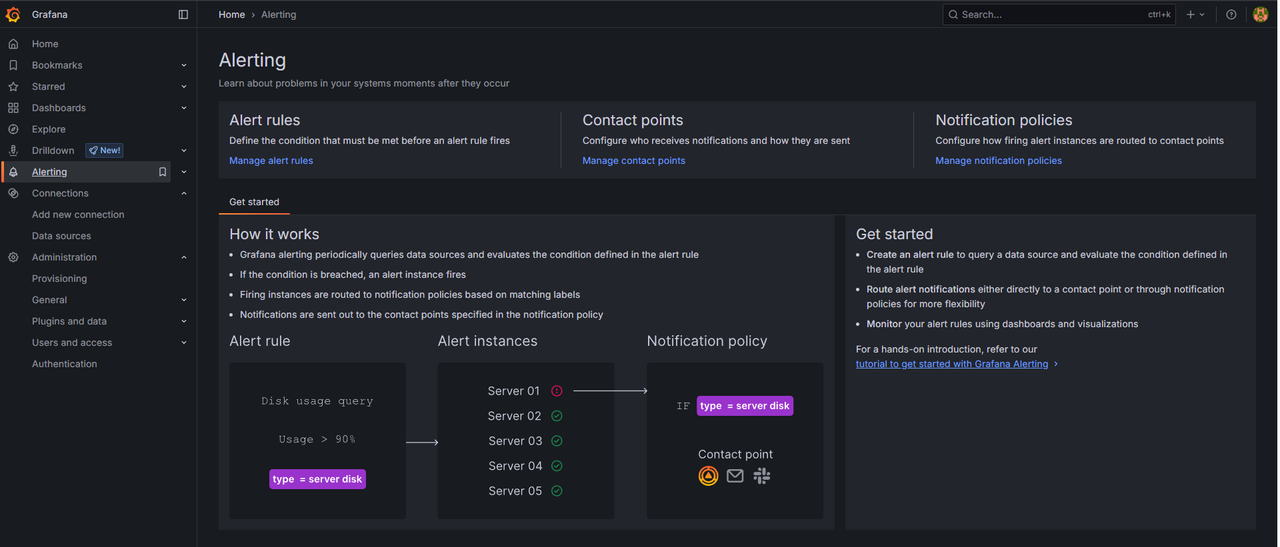The height and width of the screenshot is (547, 1280).
Task: Expand the Alerting section chevron
Action: click(184, 172)
